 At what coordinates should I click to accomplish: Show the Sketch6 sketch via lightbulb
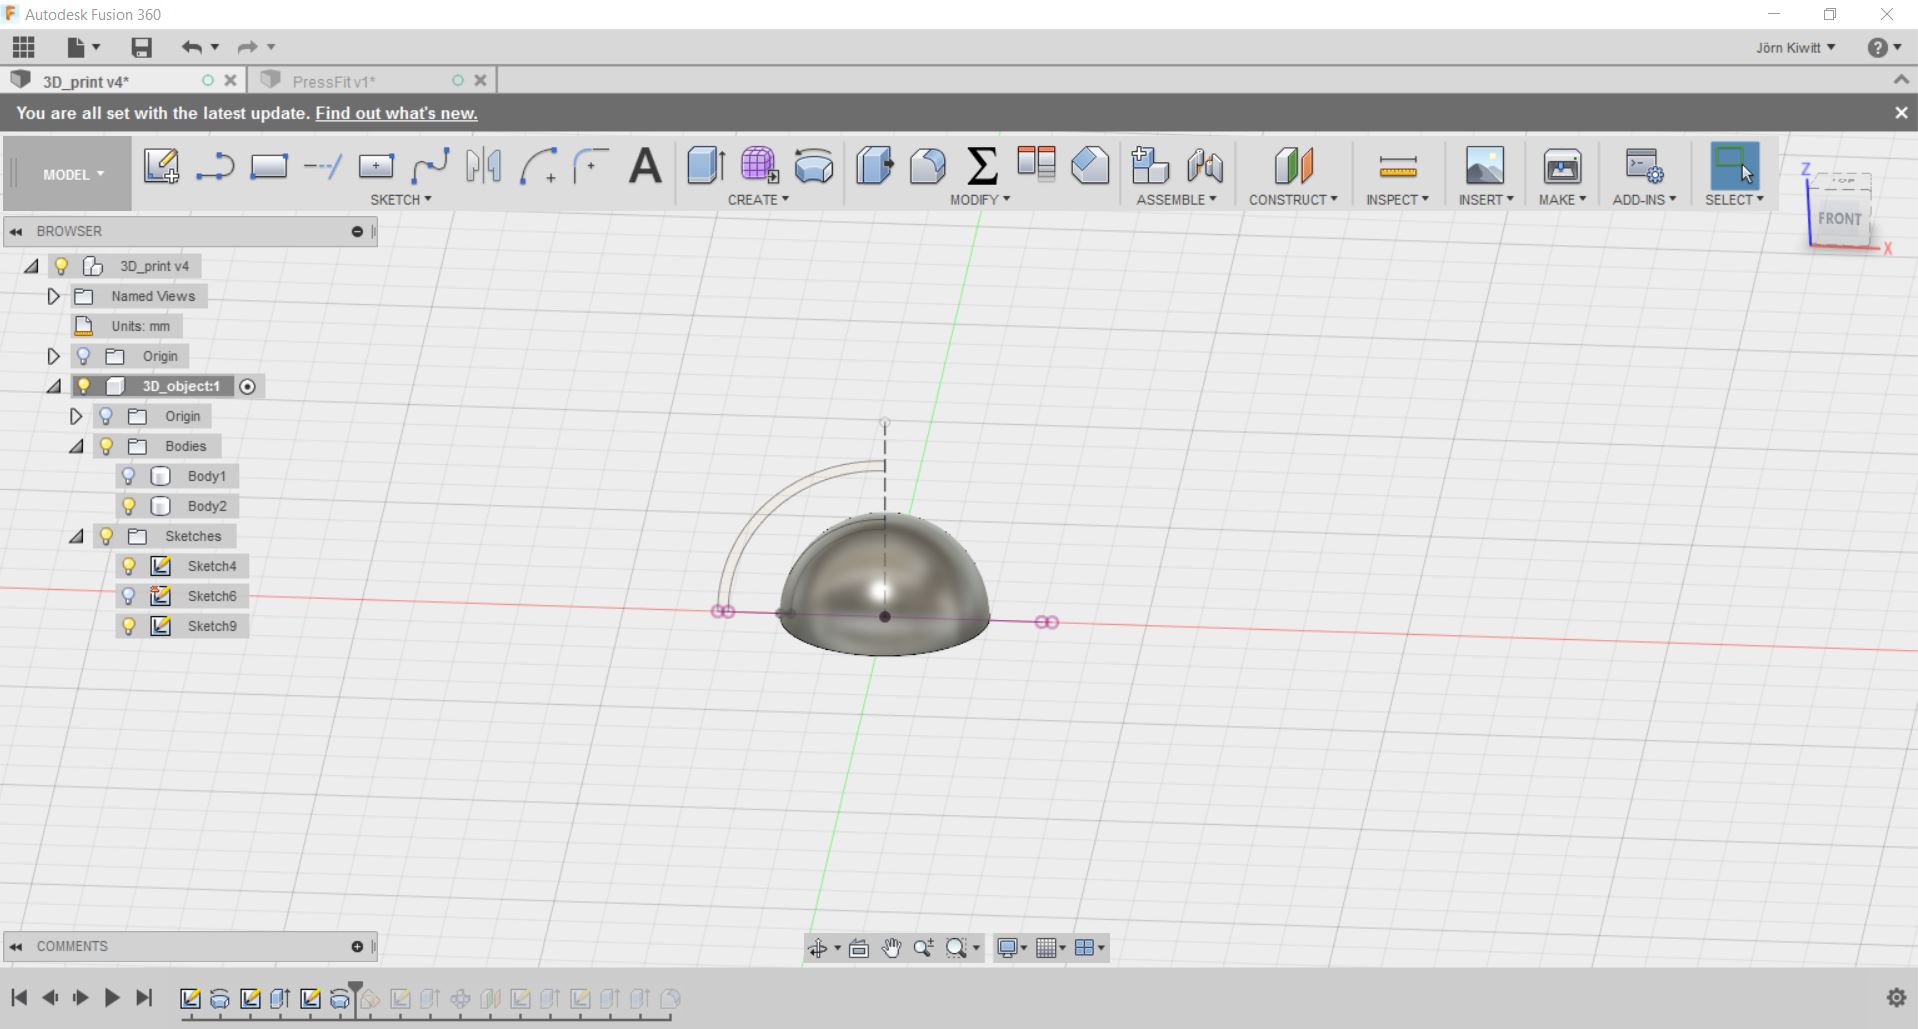coord(128,596)
